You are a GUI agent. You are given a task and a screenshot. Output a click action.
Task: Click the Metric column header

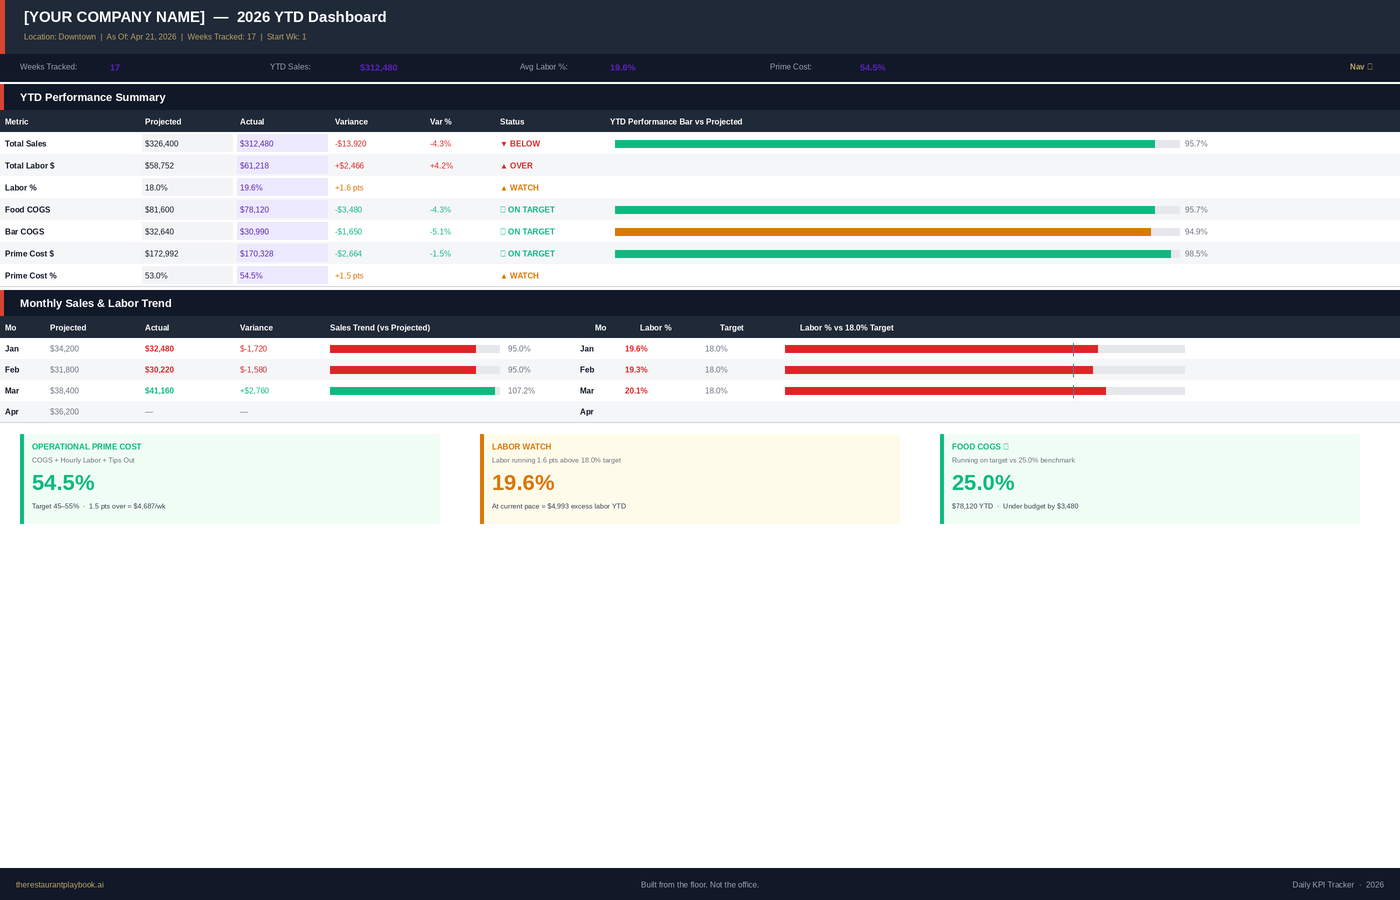click(17, 122)
